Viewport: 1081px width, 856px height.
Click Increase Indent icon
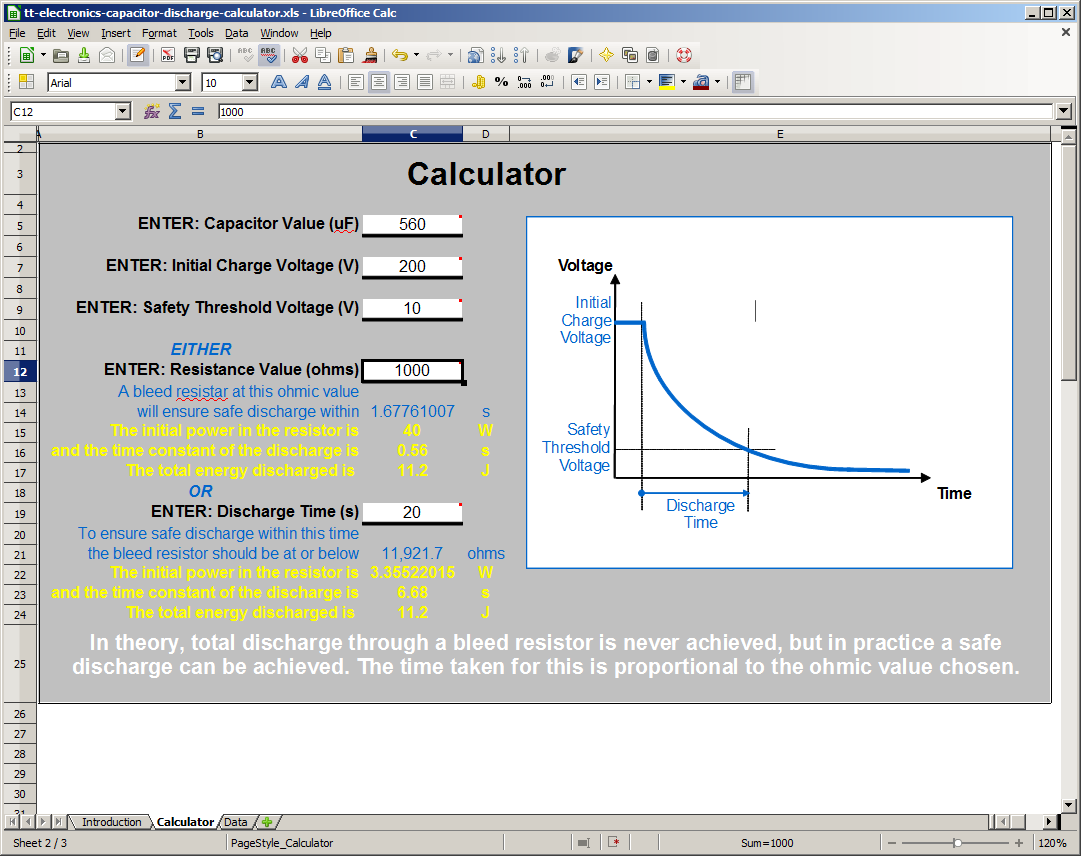coord(602,82)
